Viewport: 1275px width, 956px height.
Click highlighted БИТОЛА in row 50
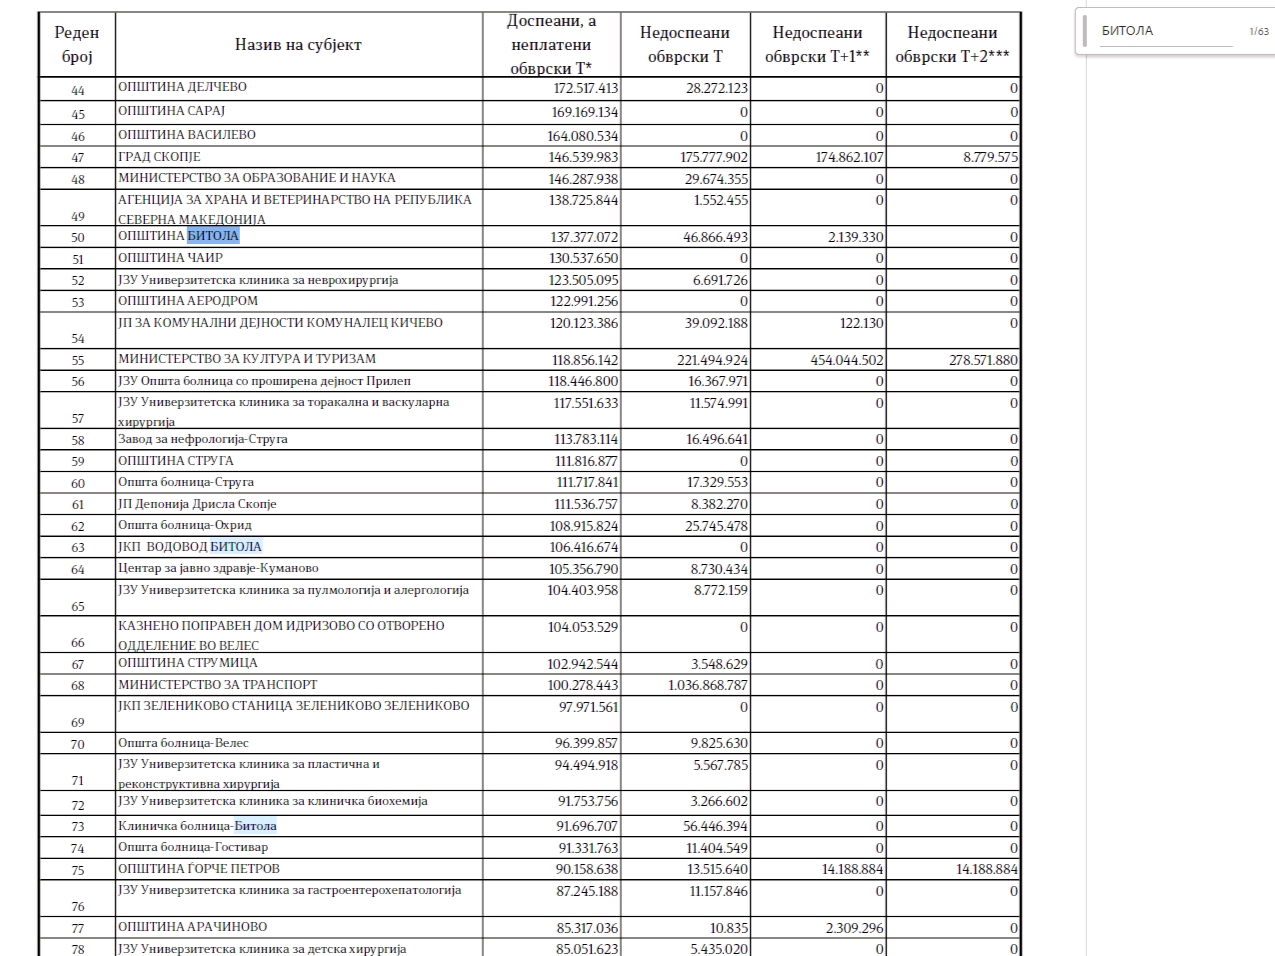tap(213, 236)
